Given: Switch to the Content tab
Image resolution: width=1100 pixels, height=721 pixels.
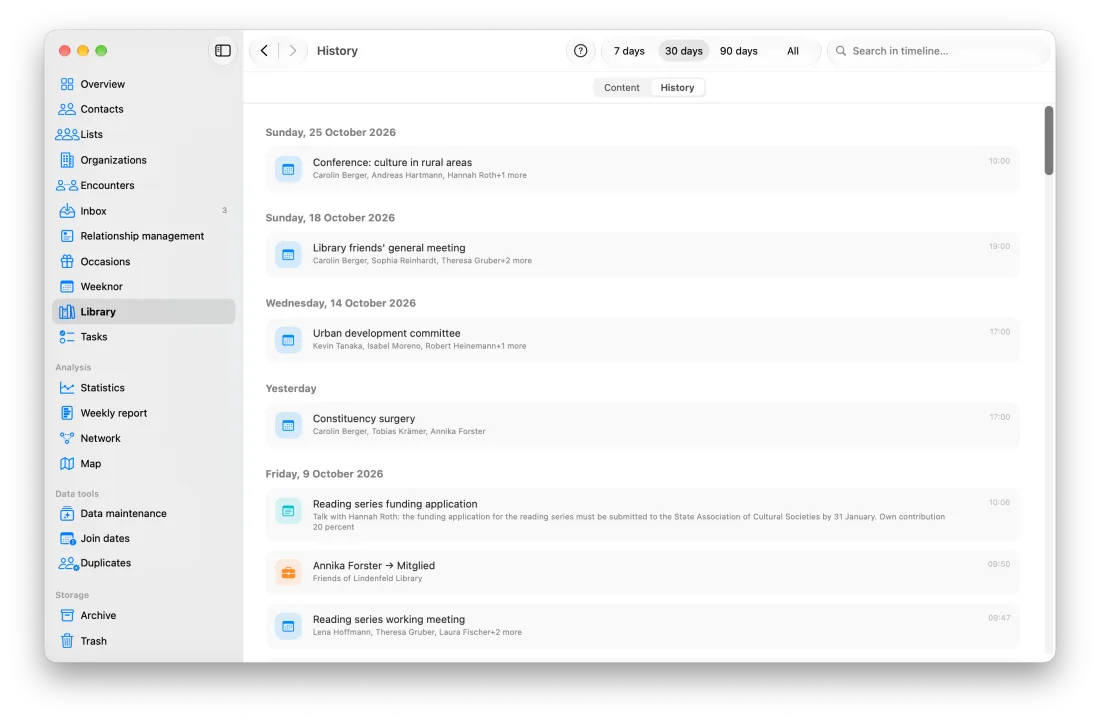Looking at the screenshot, I should (622, 88).
